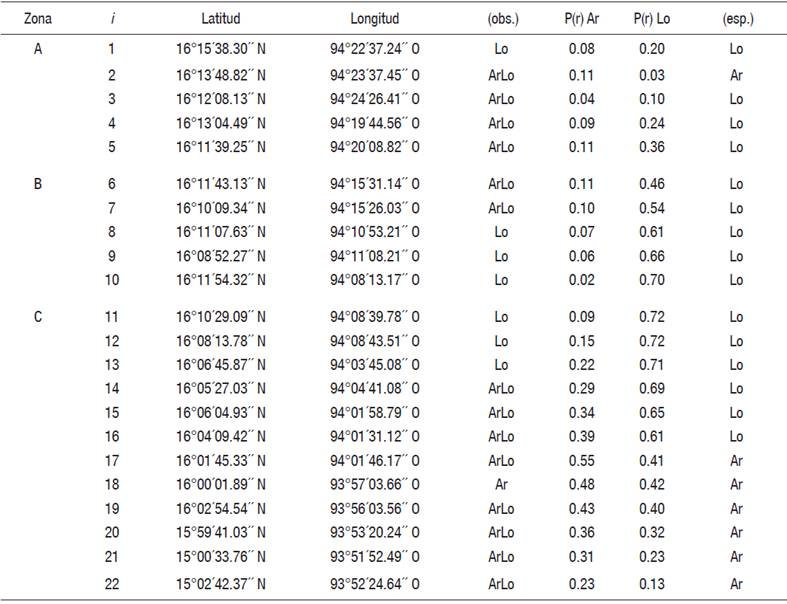Screen dimensions: 787x604
Task: Select the (esp.) column header
Action: click(x=736, y=19)
